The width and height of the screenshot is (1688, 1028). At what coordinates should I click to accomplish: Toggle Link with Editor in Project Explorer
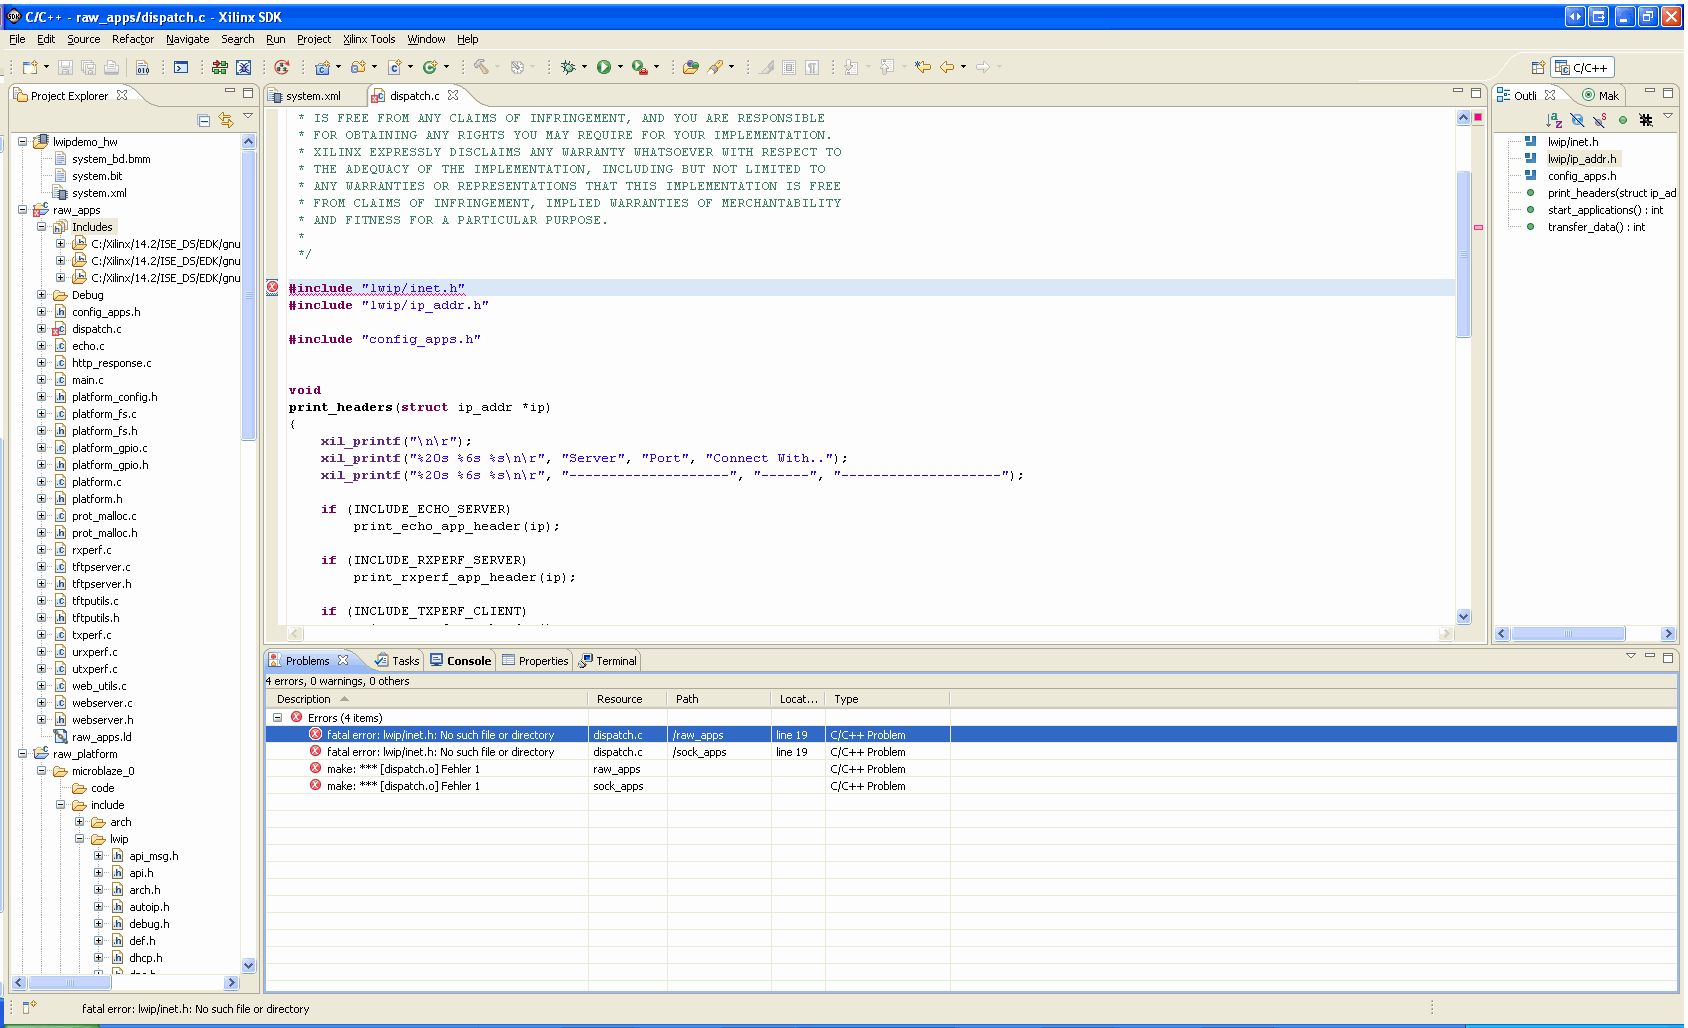[226, 120]
